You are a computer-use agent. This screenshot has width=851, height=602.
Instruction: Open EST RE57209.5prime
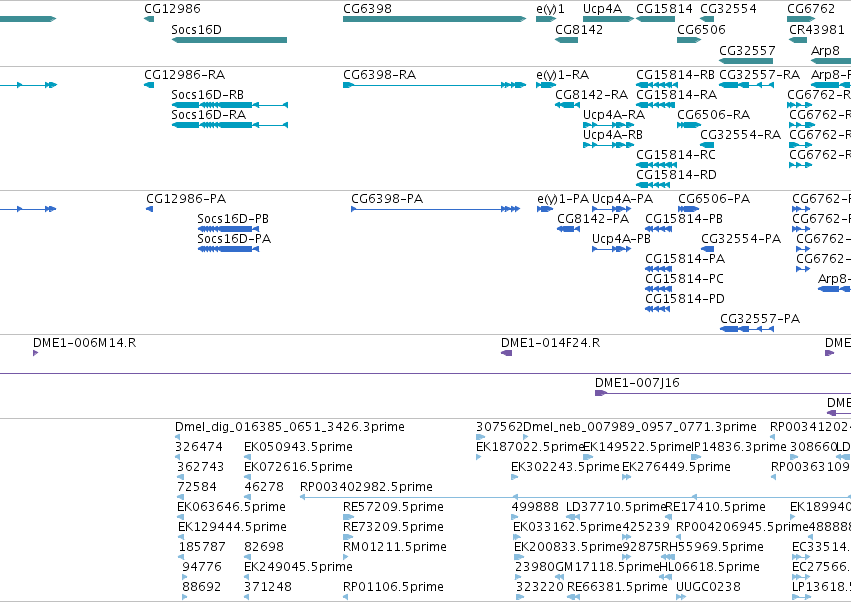[x=348, y=517]
